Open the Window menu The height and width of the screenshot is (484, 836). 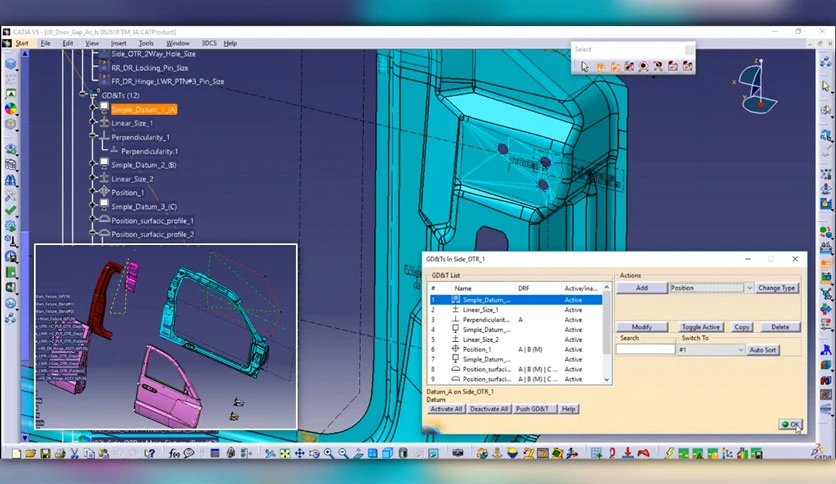tap(178, 43)
